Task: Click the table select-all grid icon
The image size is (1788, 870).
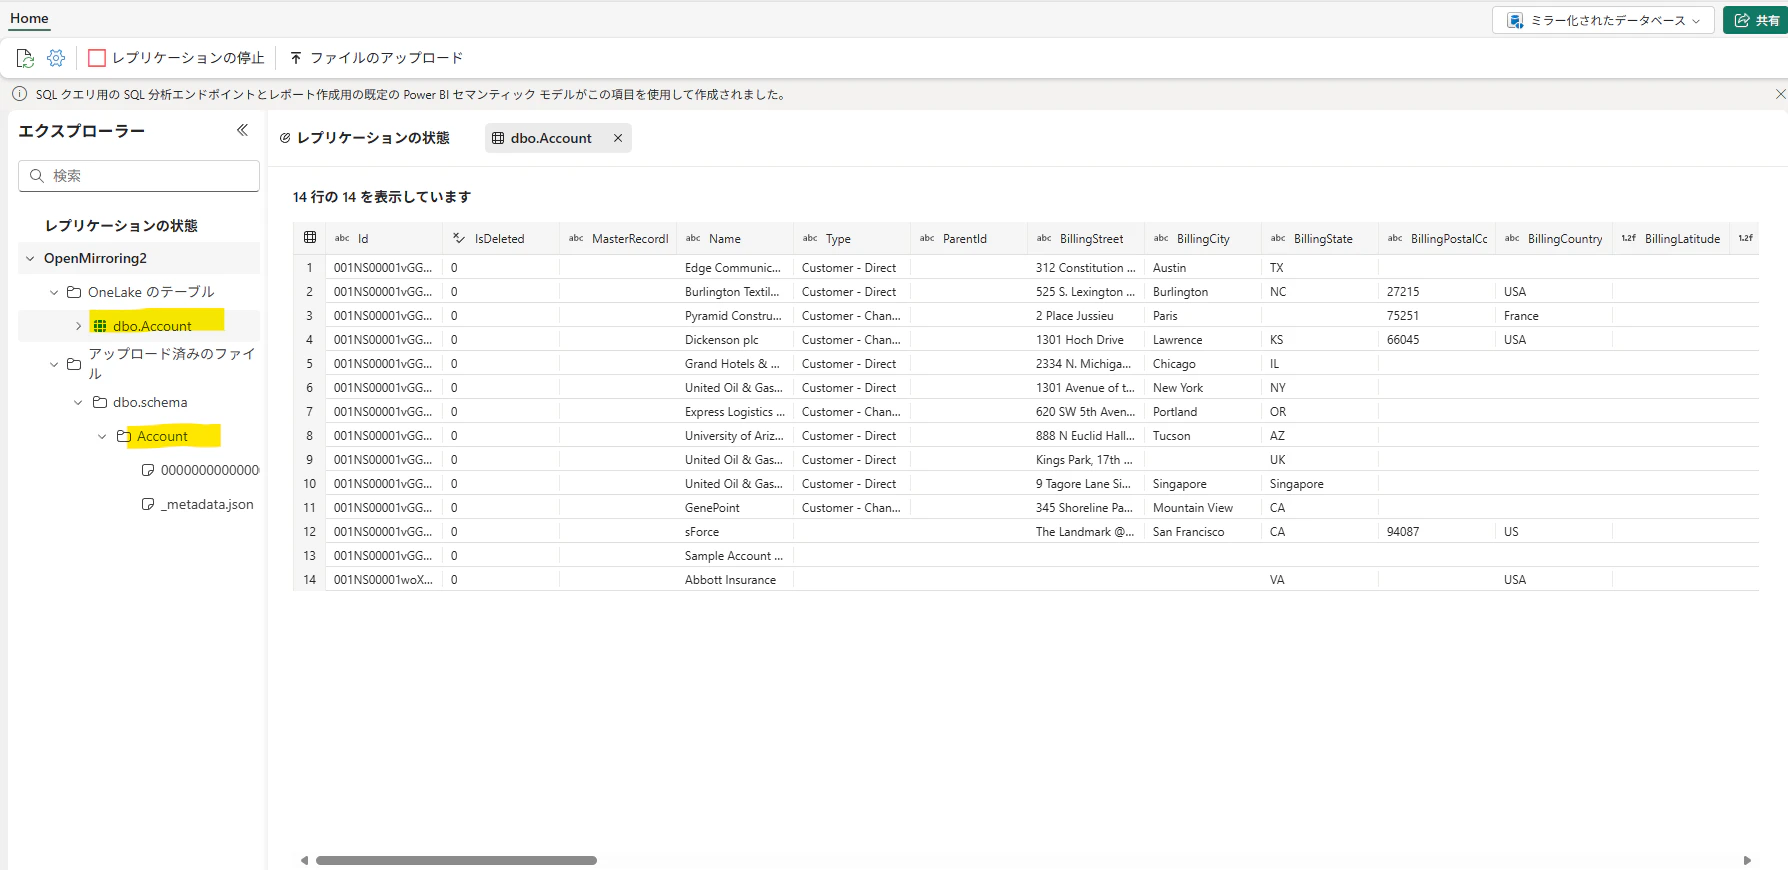Action: (x=310, y=238)
